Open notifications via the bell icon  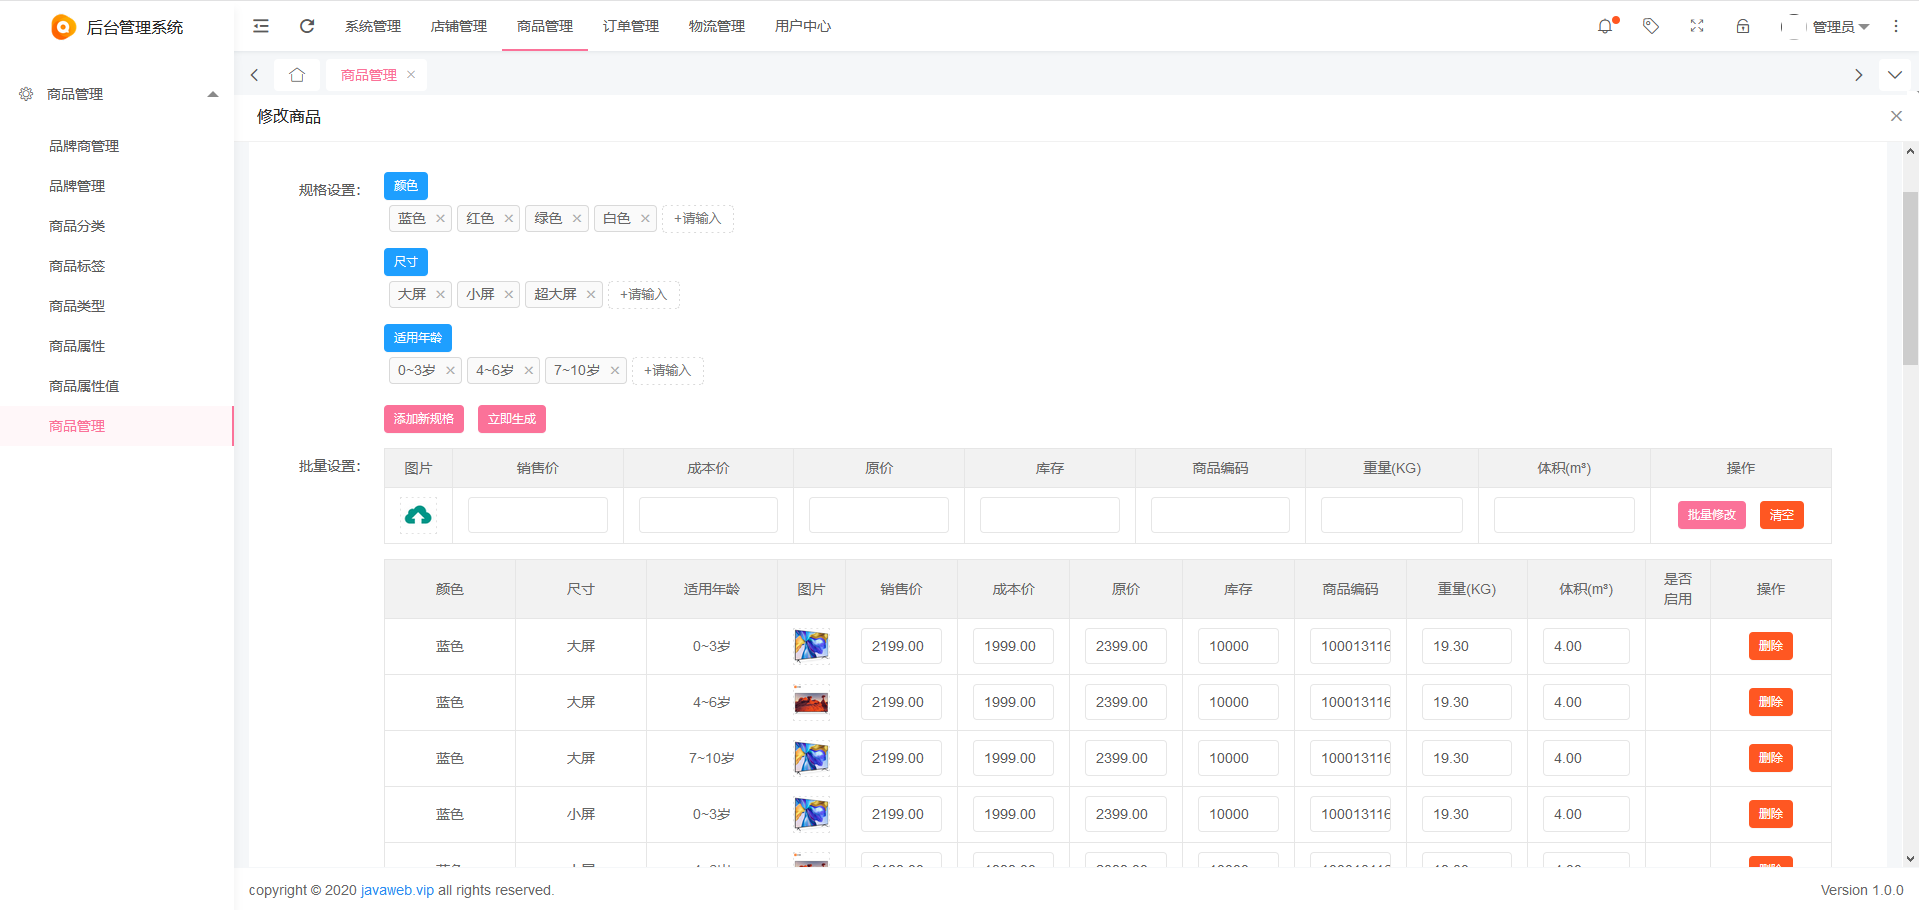(1605, 26)
